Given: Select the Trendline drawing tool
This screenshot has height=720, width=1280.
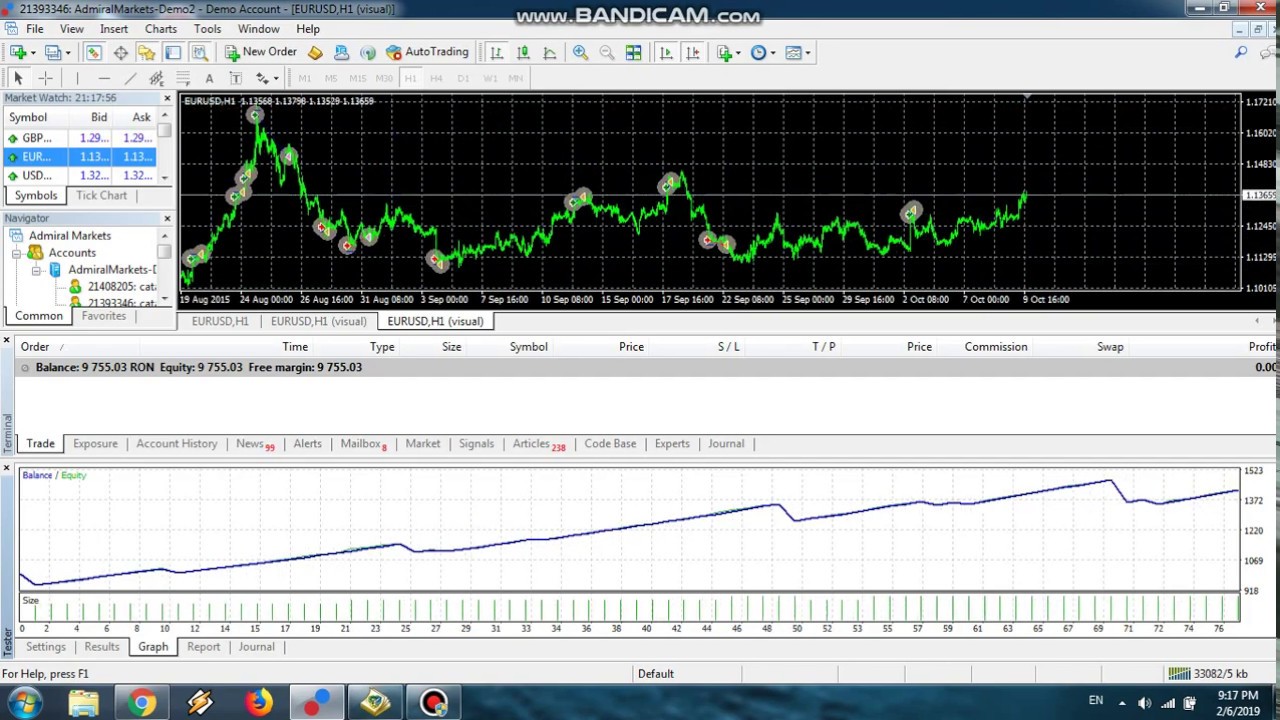Looking at the screenshot, I should point(130,78).
